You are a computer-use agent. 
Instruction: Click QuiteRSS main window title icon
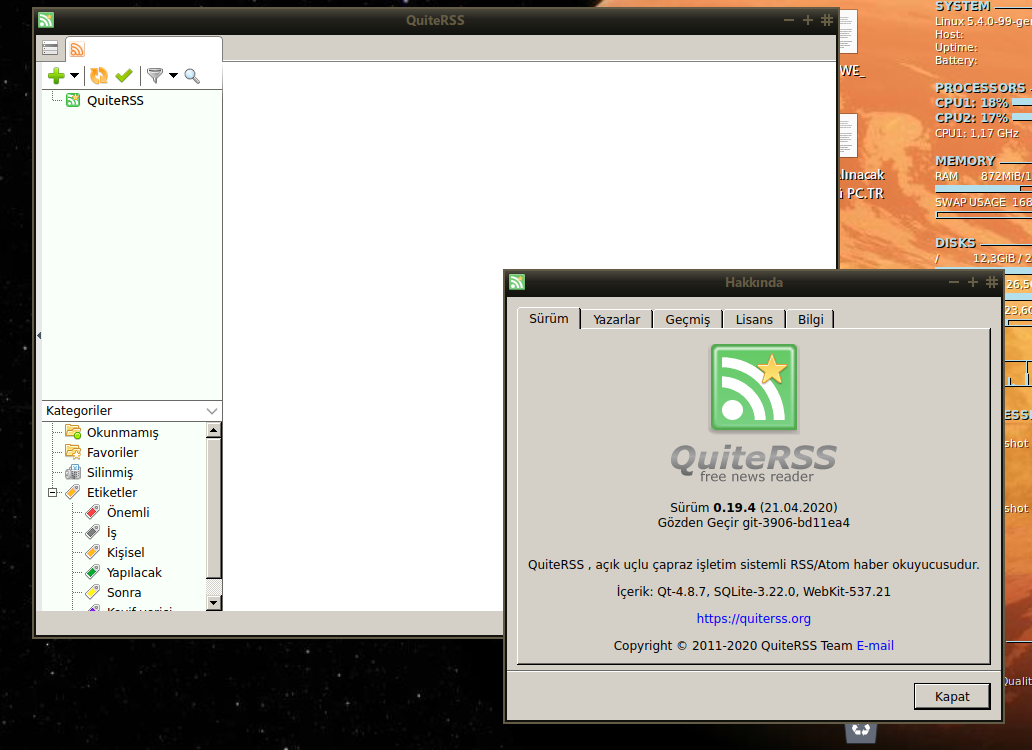45,20
